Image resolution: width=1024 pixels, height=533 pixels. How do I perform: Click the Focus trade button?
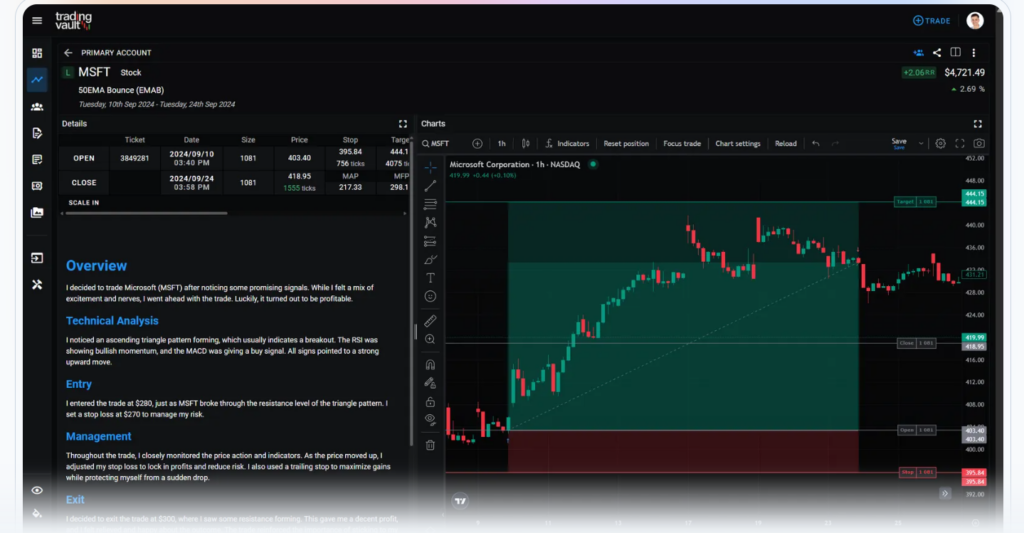[682, 143]
